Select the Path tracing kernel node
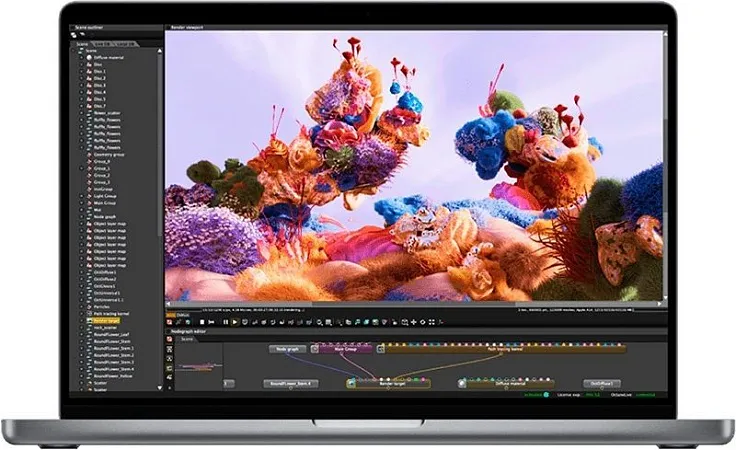 coord(454,349)
